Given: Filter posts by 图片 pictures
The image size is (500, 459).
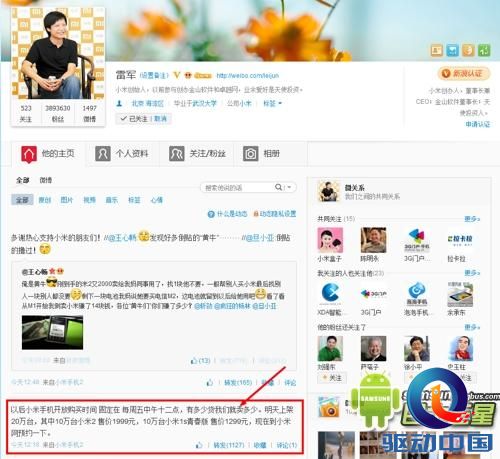Looking at the screenshot, I should pyautogui.click(x=67, y=200).
